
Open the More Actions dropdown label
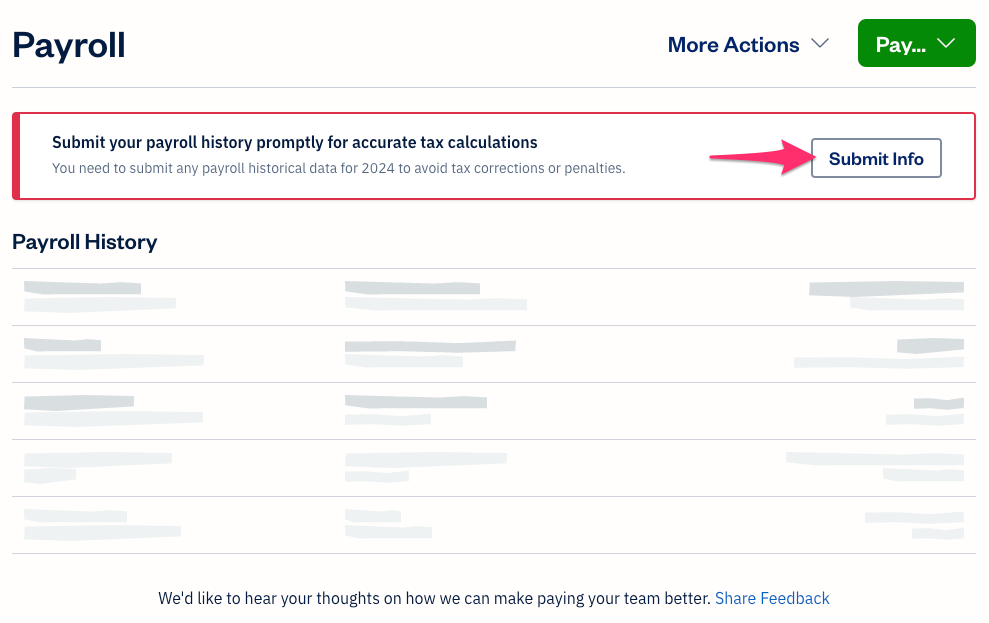(733, 45)
